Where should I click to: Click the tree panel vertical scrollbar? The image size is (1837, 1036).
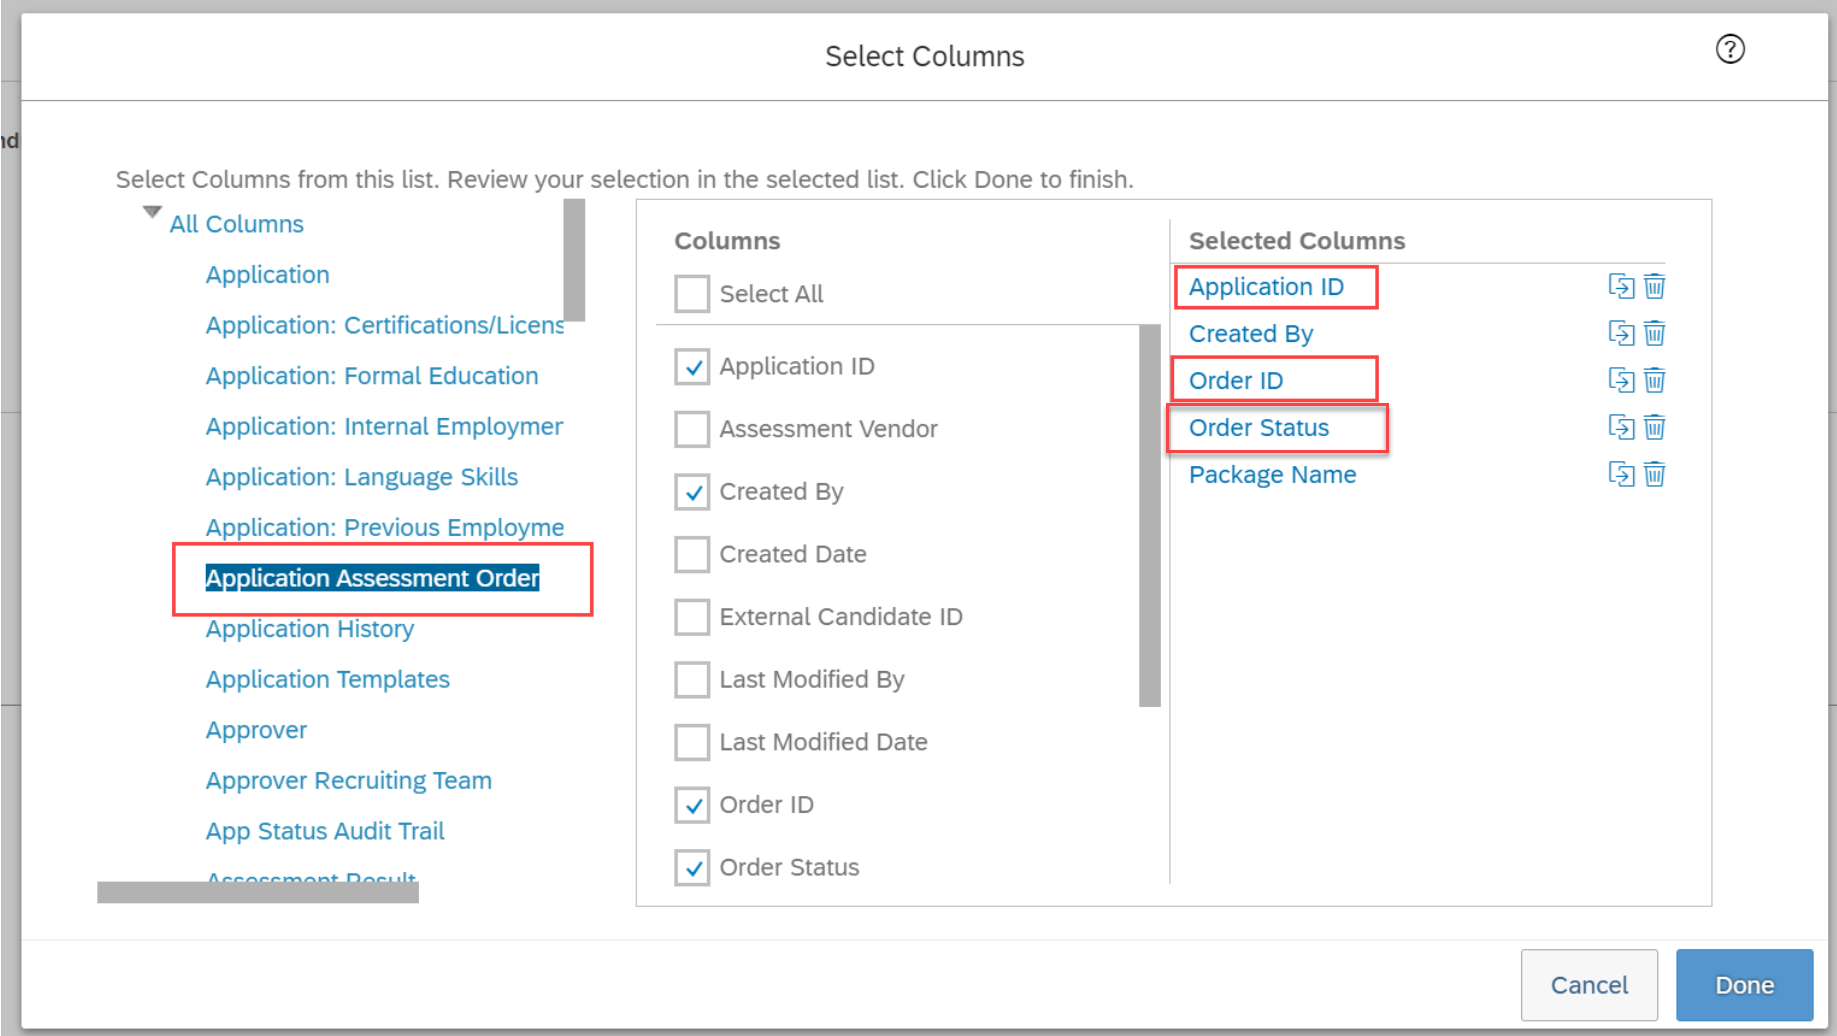574,260
